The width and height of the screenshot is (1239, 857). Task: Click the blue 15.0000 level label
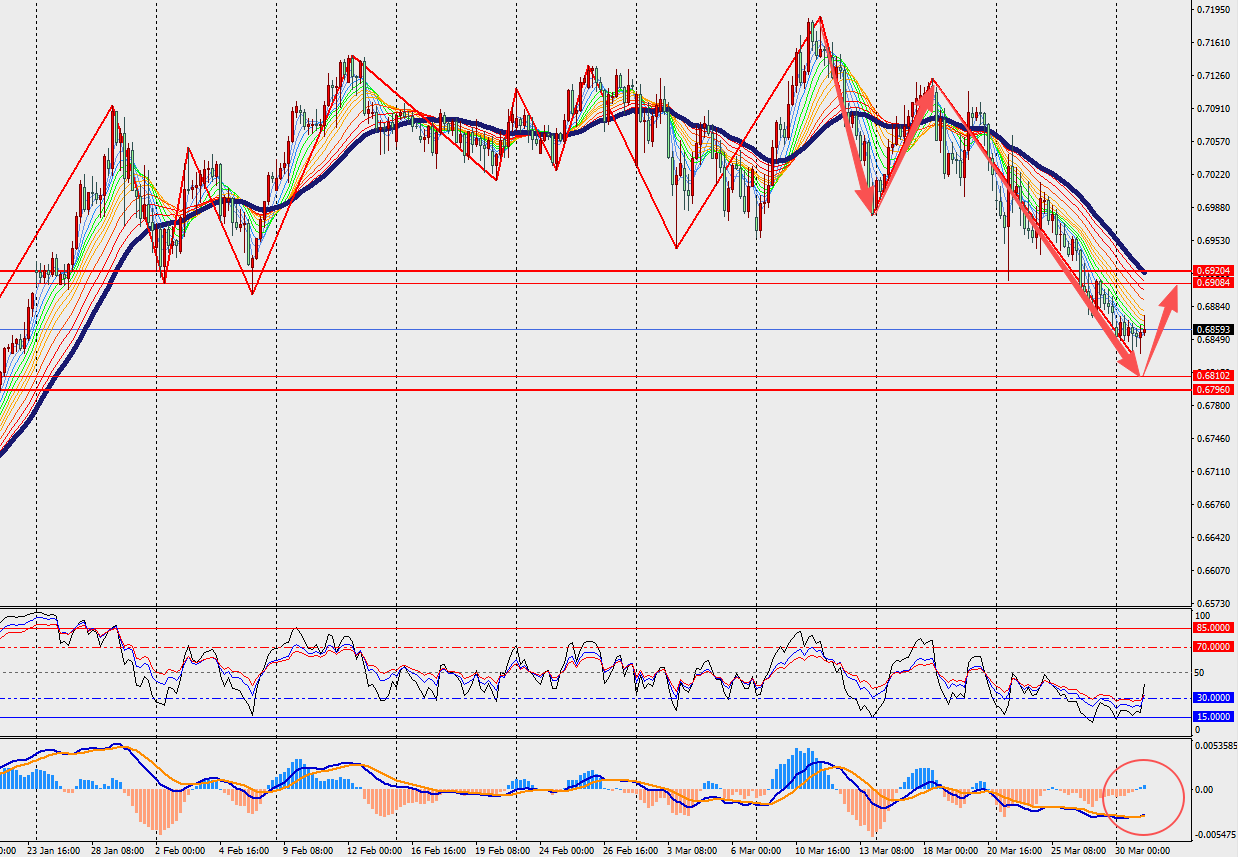(x=1213, y=717)
